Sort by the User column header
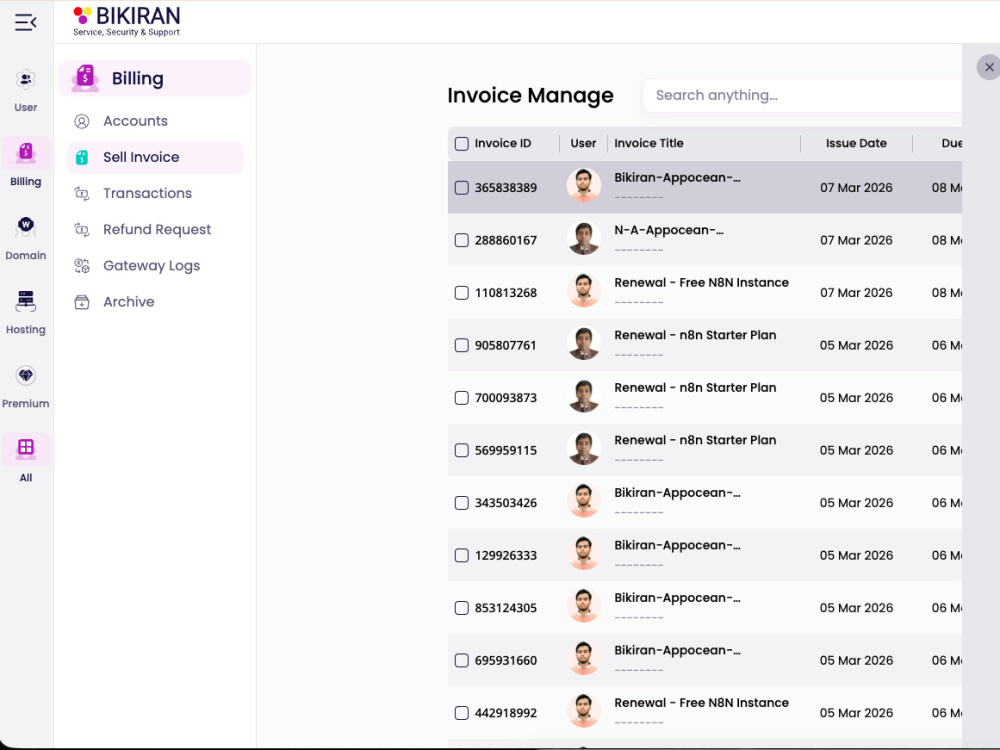The height and width of the screenshot is (750, 1000). [583, 143]
